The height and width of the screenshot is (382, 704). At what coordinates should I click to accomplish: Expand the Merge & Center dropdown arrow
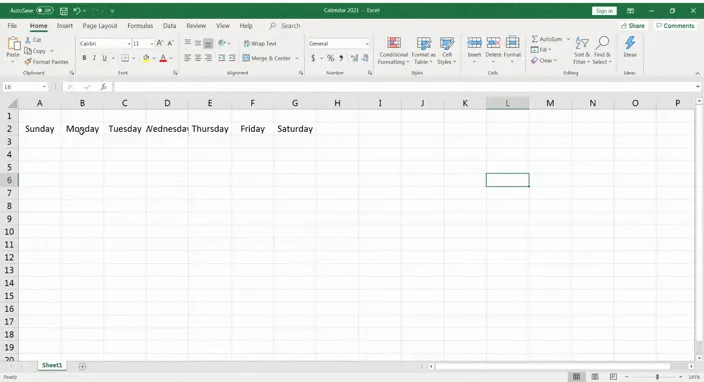(297, 58)
